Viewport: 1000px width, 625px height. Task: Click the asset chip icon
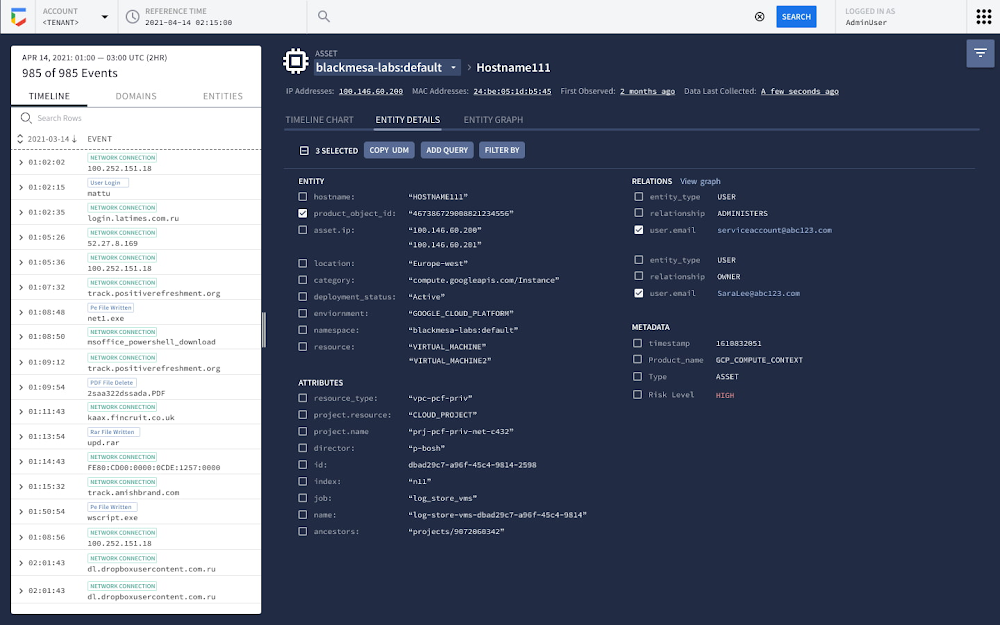(295, 60)
